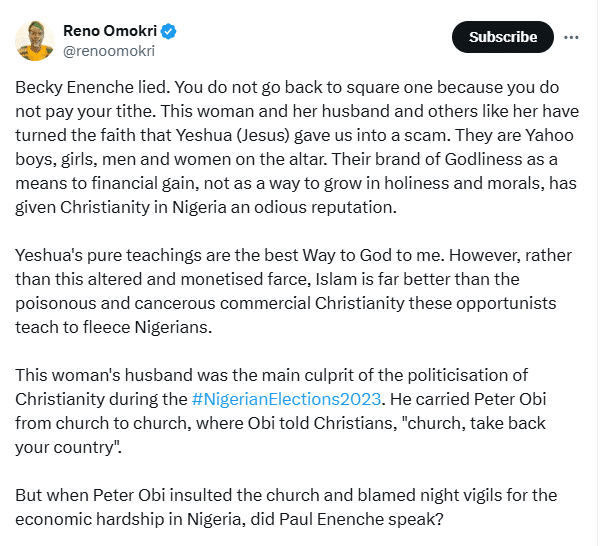The height and width of the screenshot is (546, 615).
Task: Click the paragraph starting "But when Peter Obi insulted"
Action: click(x=299, y=506)
